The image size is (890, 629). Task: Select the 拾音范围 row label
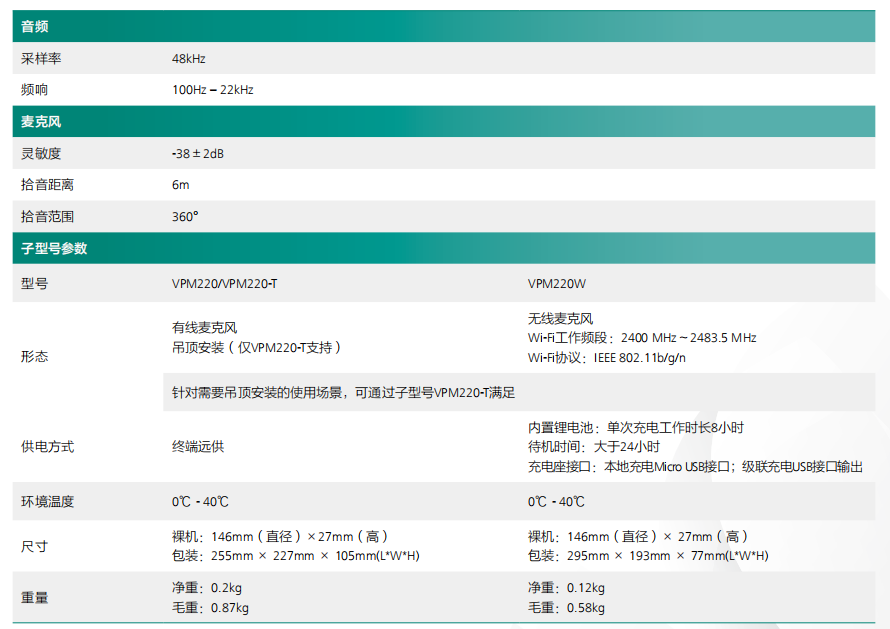pos(47,216)
